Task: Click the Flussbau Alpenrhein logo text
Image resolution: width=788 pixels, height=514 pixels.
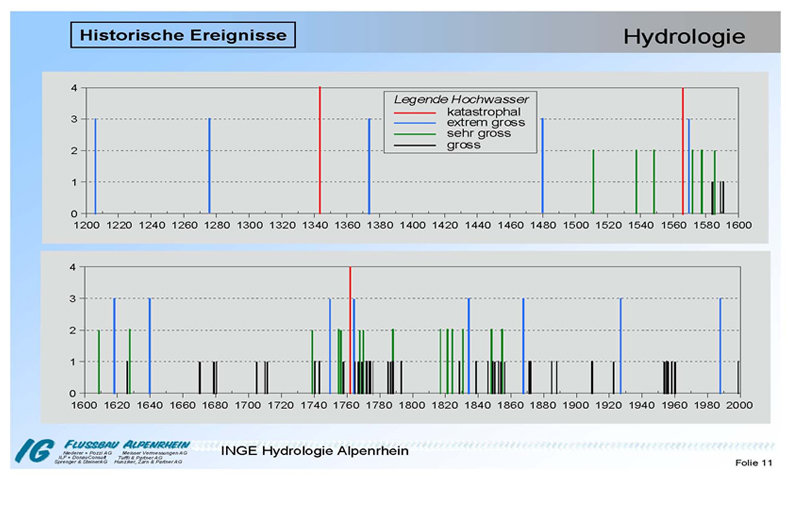Action: (x=126, y=444)
